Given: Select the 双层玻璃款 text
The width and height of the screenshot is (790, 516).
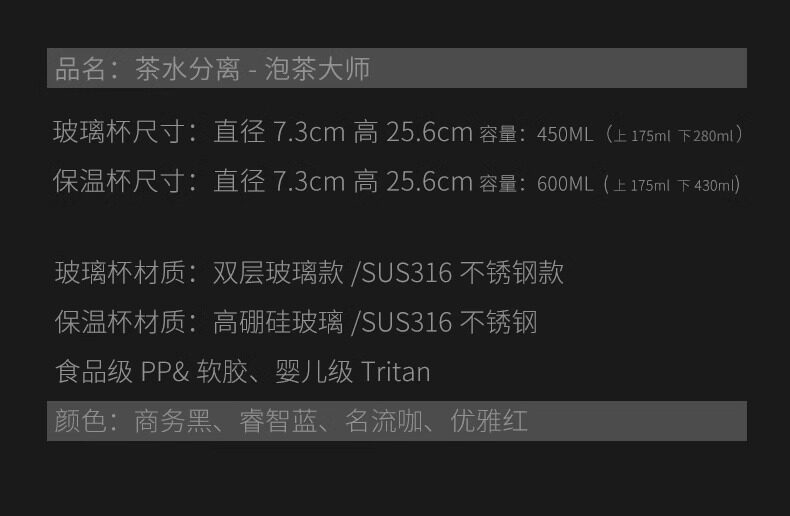Looking at the screenshot, I should pos(277,272).
